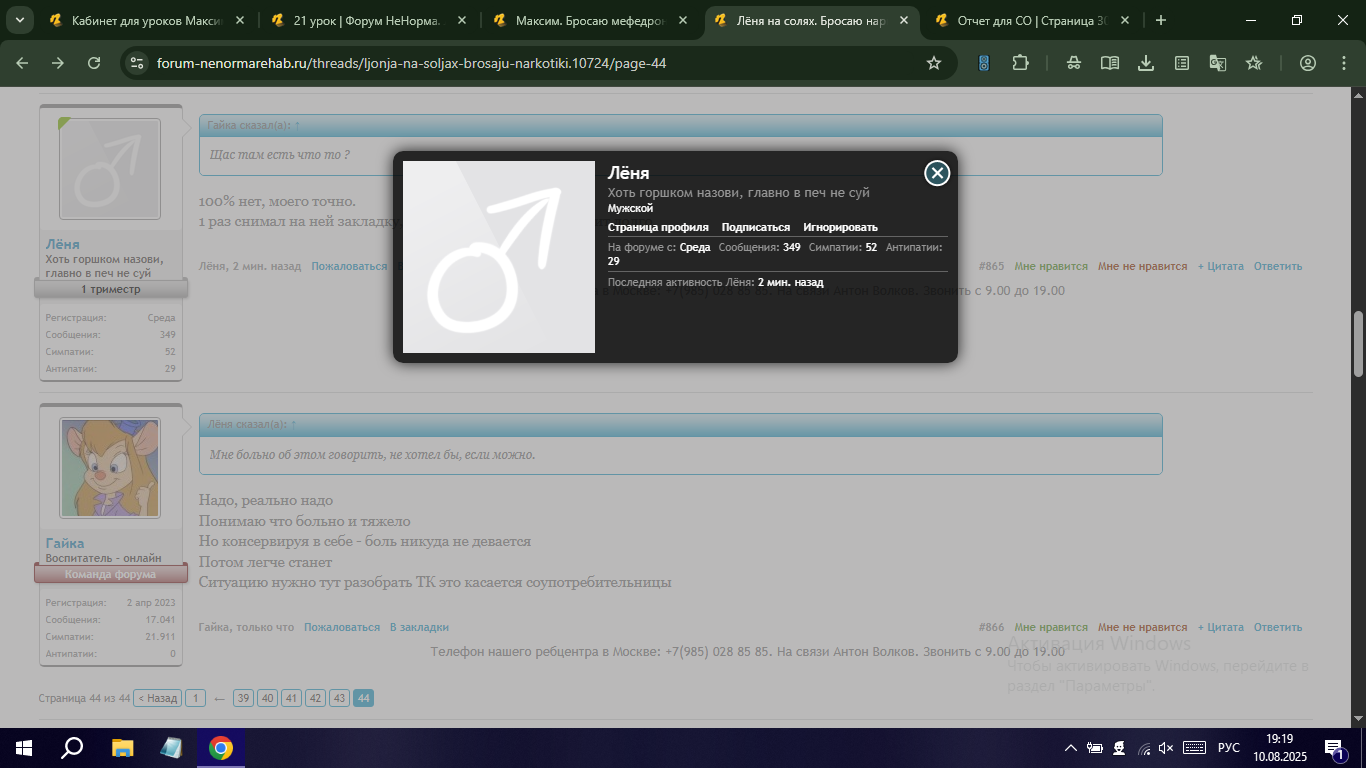The height and width of the screenshot is (768, 1366).
Task: Open the Chrome three-dot menu
Action: [1343, 63]
